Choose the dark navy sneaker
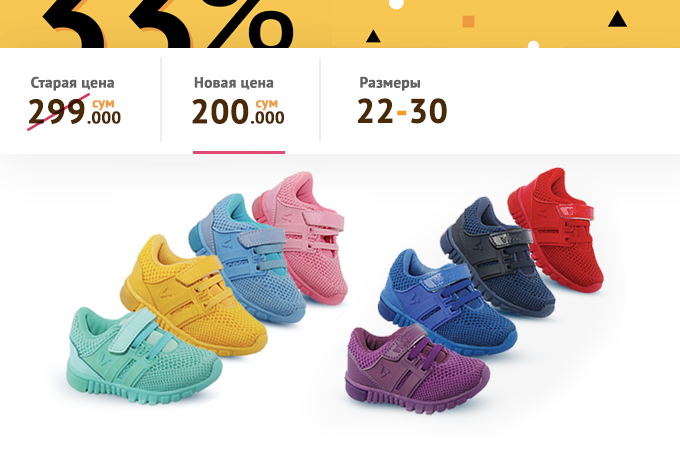Screen dimensions: 680x453 pos(499,256)
